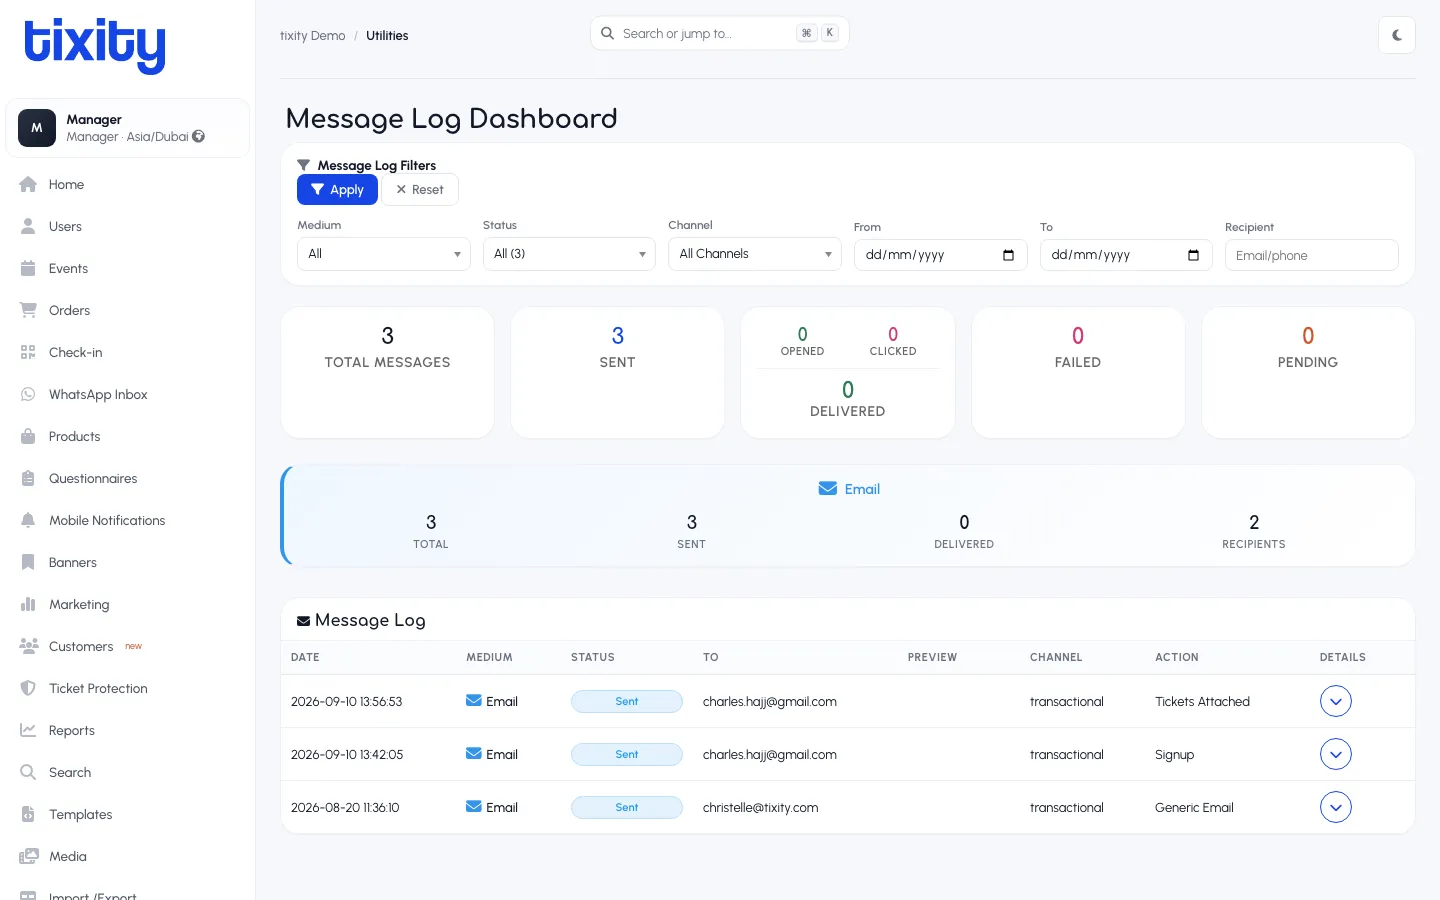Screen dimensions: 1440x900
Task: Click the Marketing chart icon
Action: (x=28, y=604)
